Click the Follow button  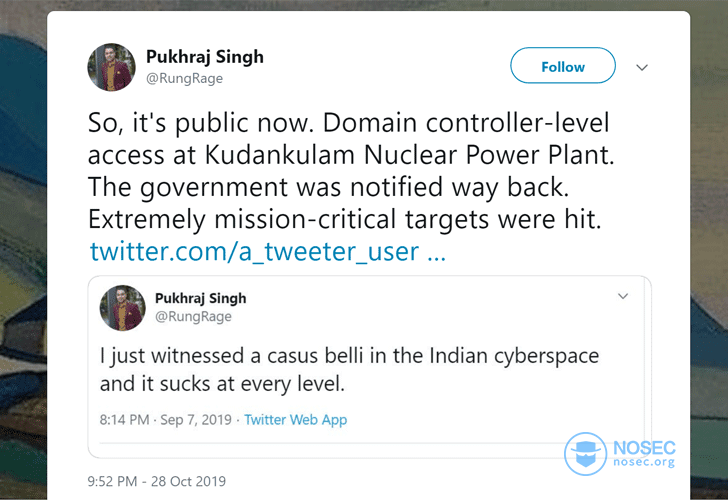pos(563,65)
